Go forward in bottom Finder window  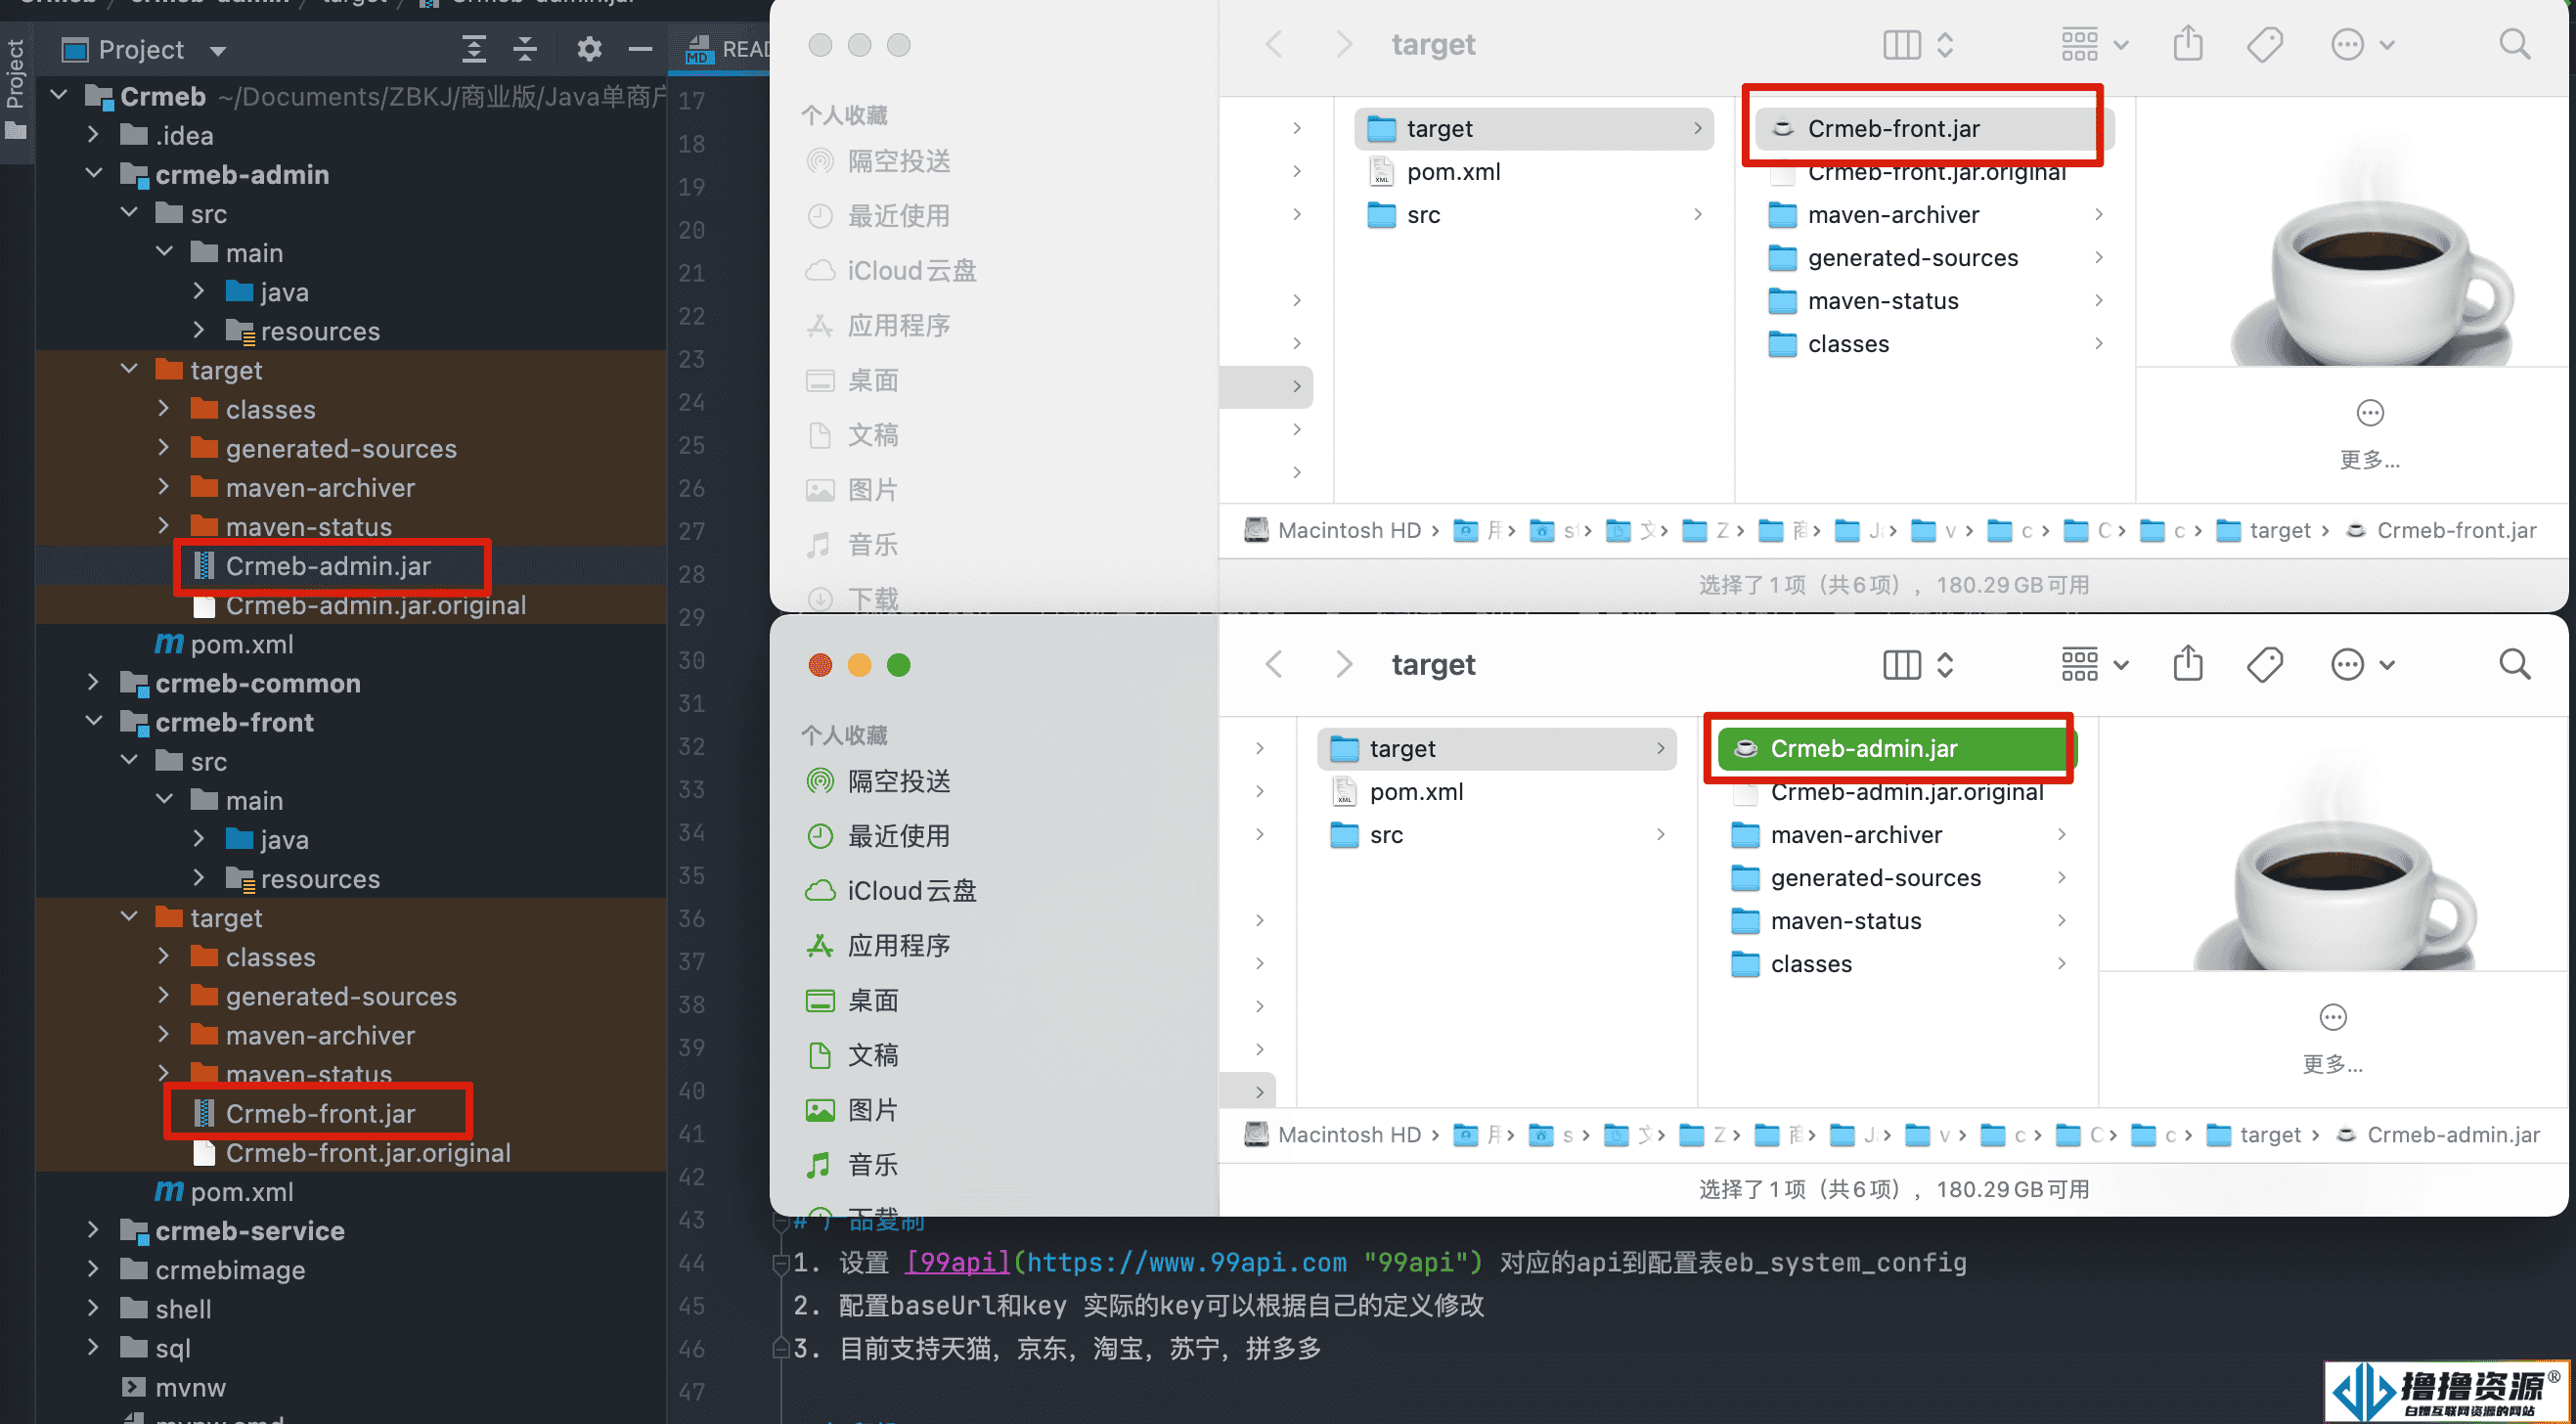[x=1343, y=664]
